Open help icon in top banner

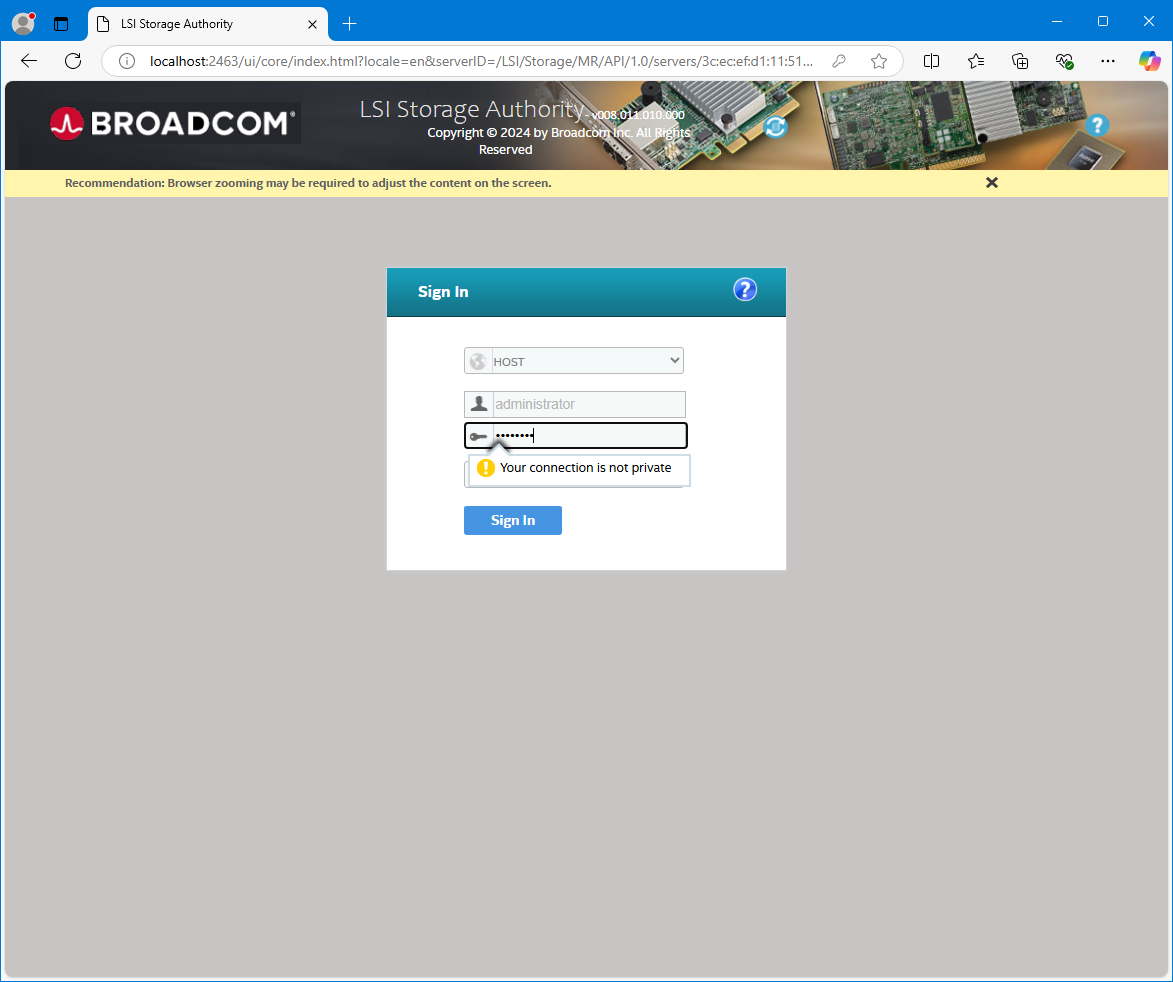[1097, 125]
